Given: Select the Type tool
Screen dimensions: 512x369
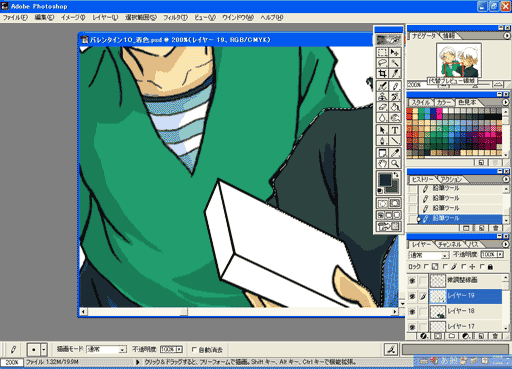Looking at the screenshot, I should (395, 130).
